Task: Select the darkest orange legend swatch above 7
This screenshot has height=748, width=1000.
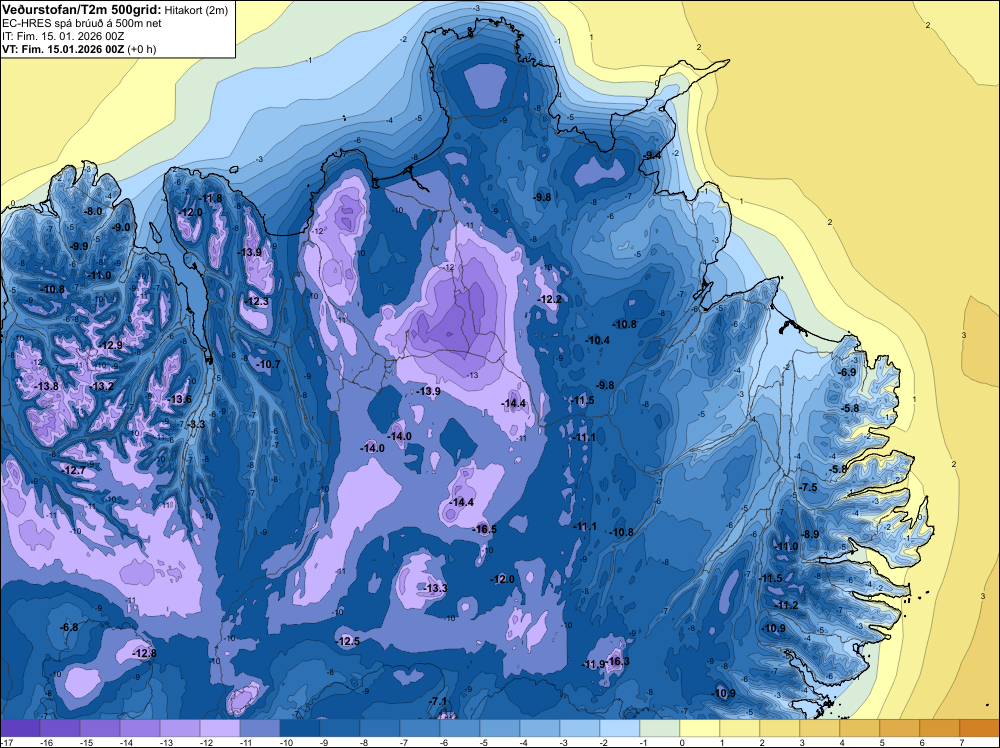Action: pyautogui.click(x=980, y=728)
